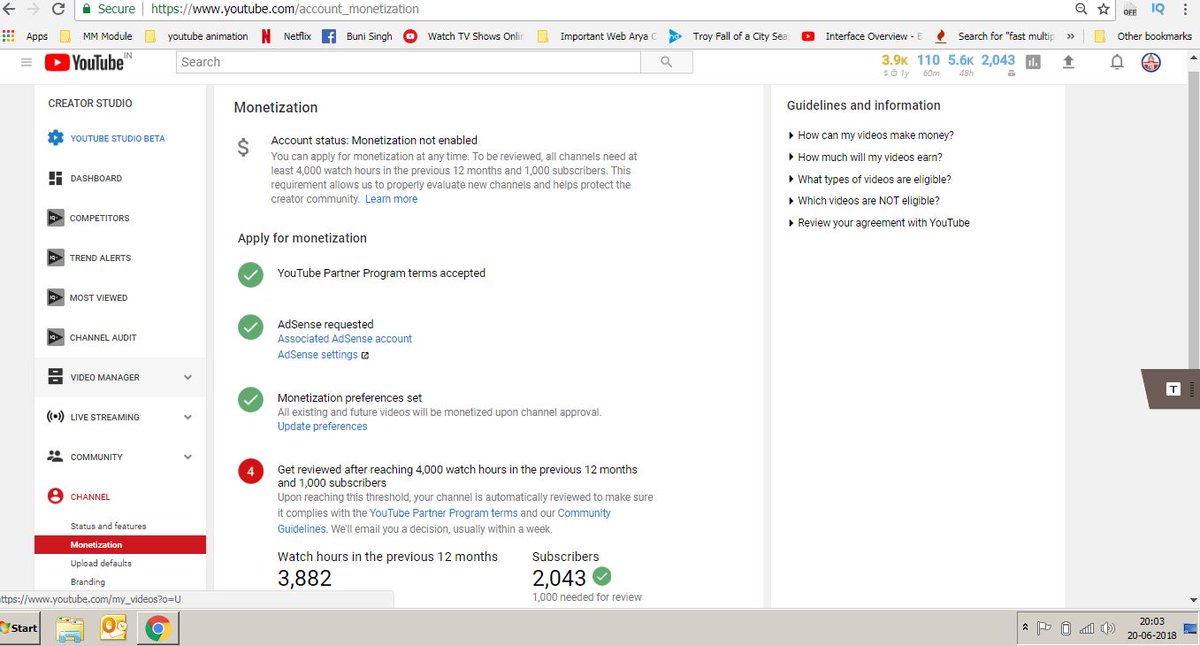Click the Windows Start button
The height and width of the screenshot is (646, 1200).
[x=20, y=629]
